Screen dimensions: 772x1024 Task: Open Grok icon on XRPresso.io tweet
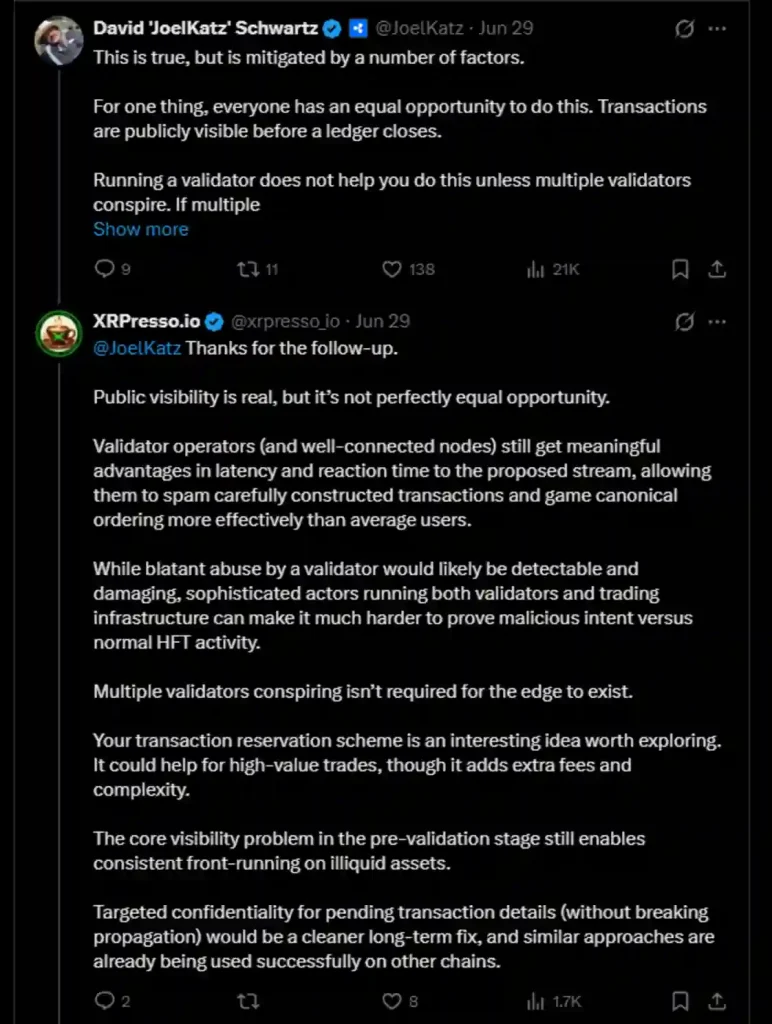coord(684,322)
